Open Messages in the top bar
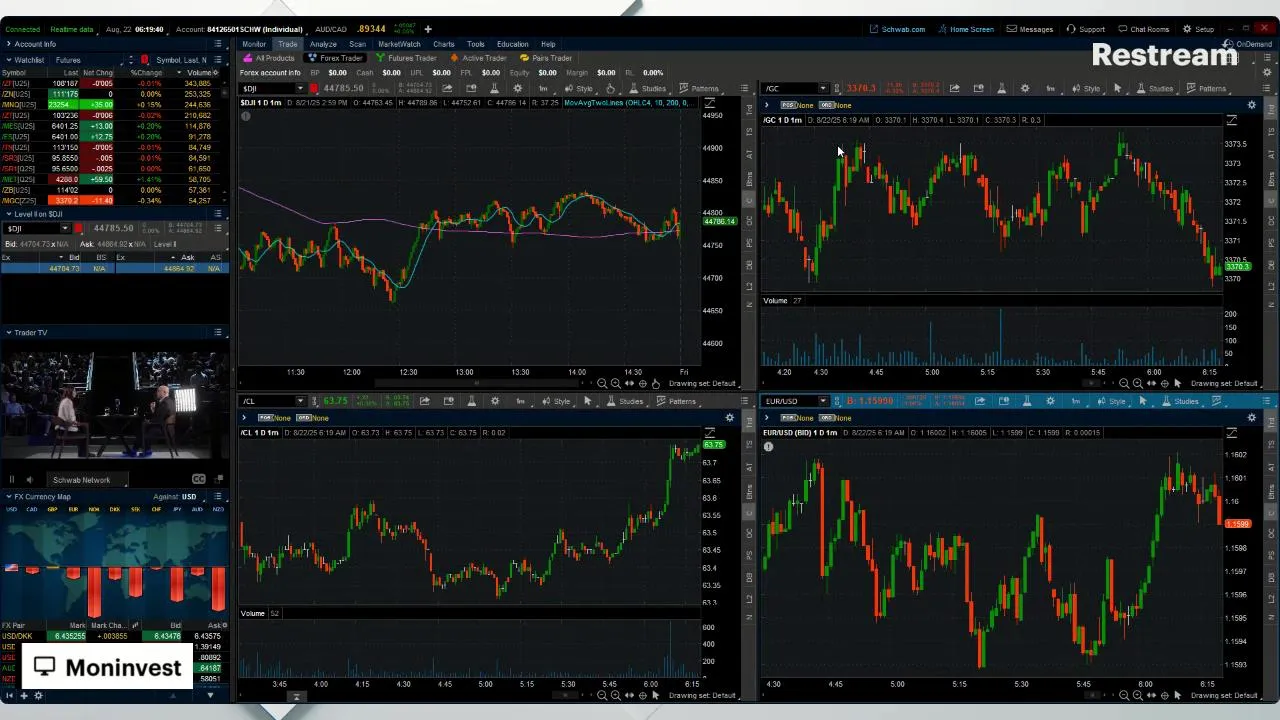 1029,29
